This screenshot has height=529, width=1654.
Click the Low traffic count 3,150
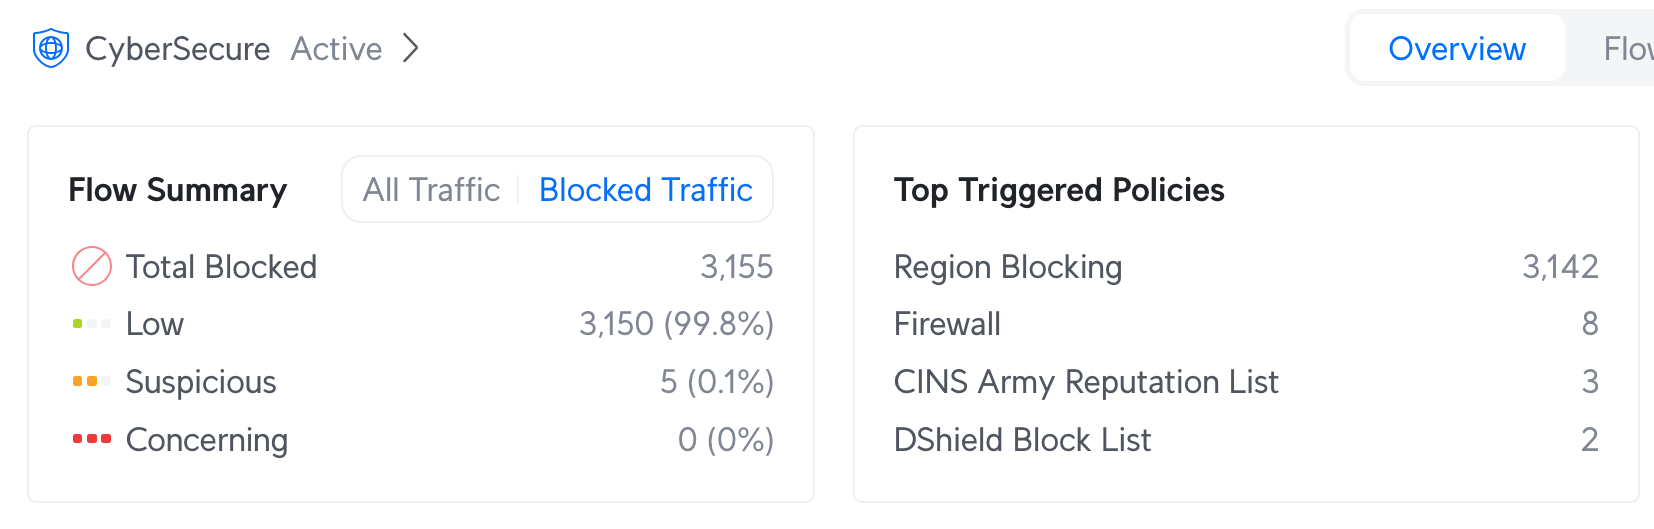(616, 324)
